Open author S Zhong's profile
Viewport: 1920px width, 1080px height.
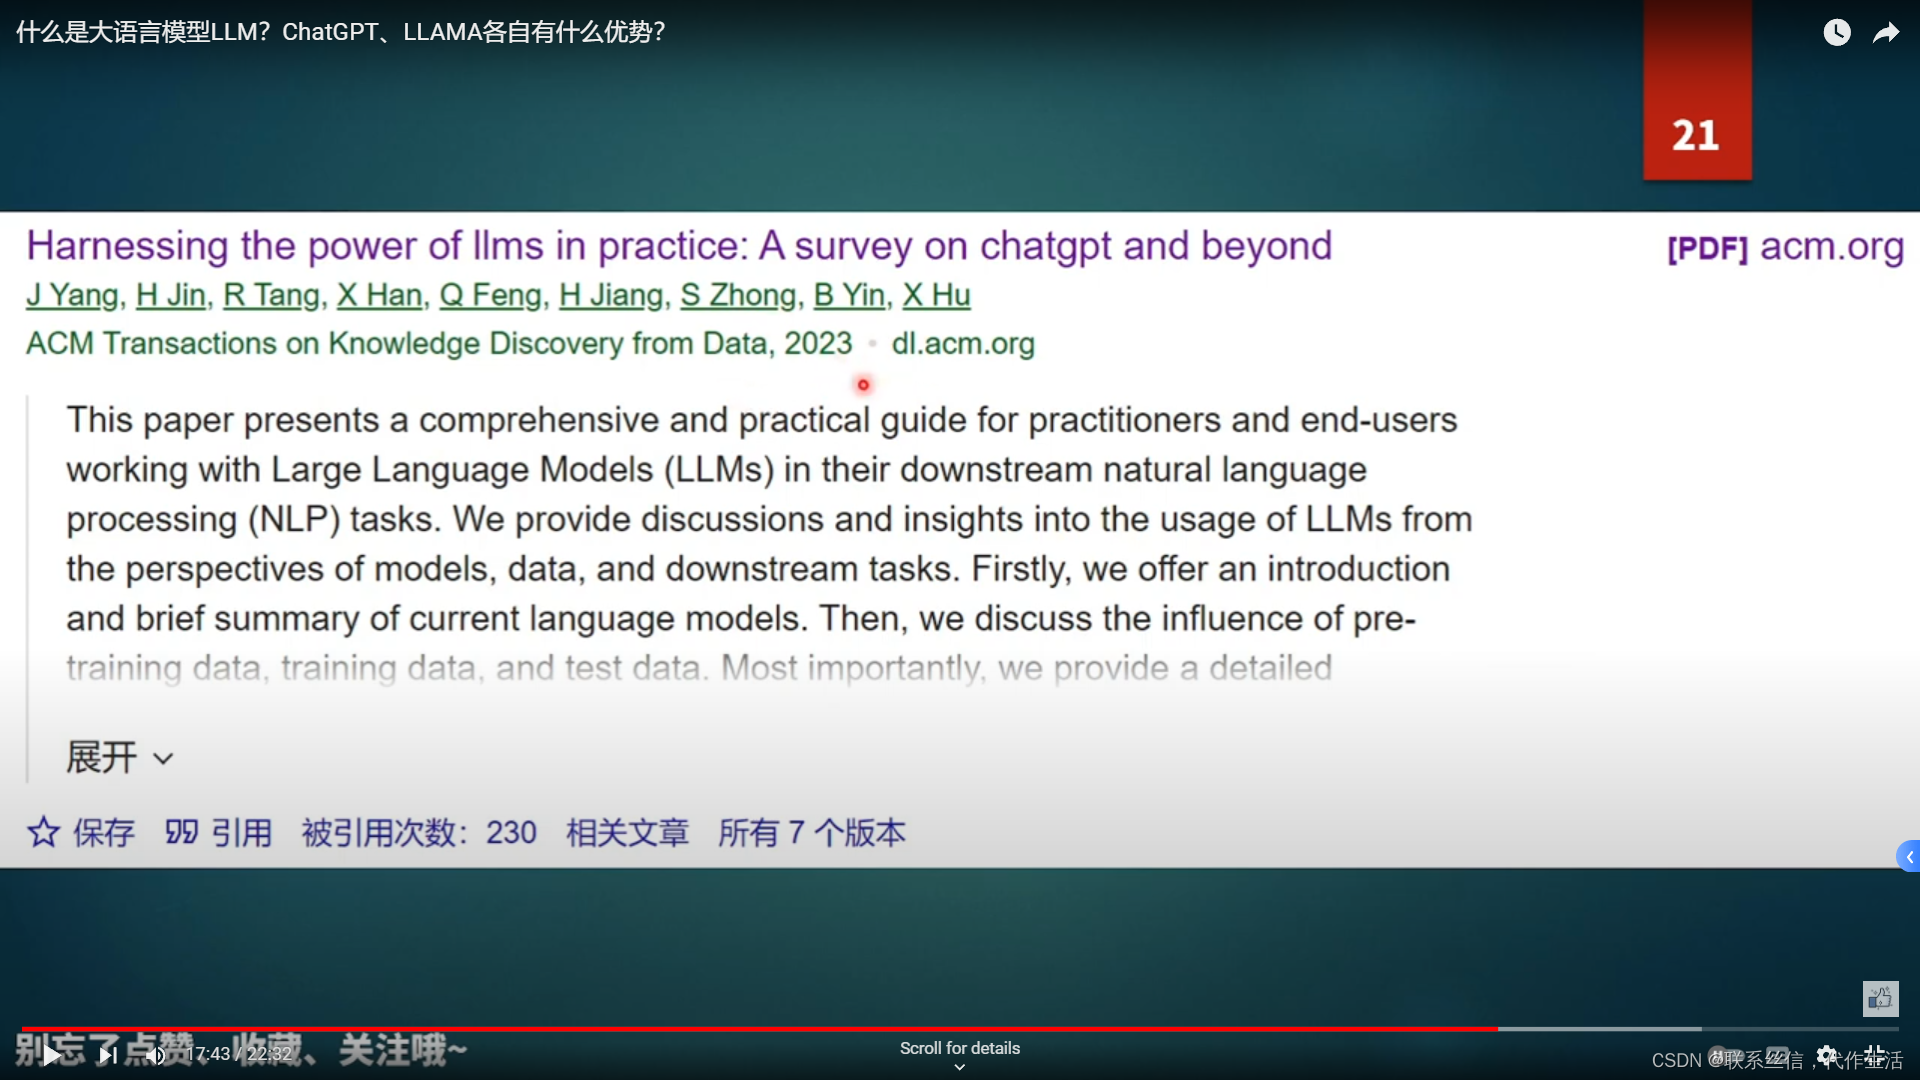[738, 295]
